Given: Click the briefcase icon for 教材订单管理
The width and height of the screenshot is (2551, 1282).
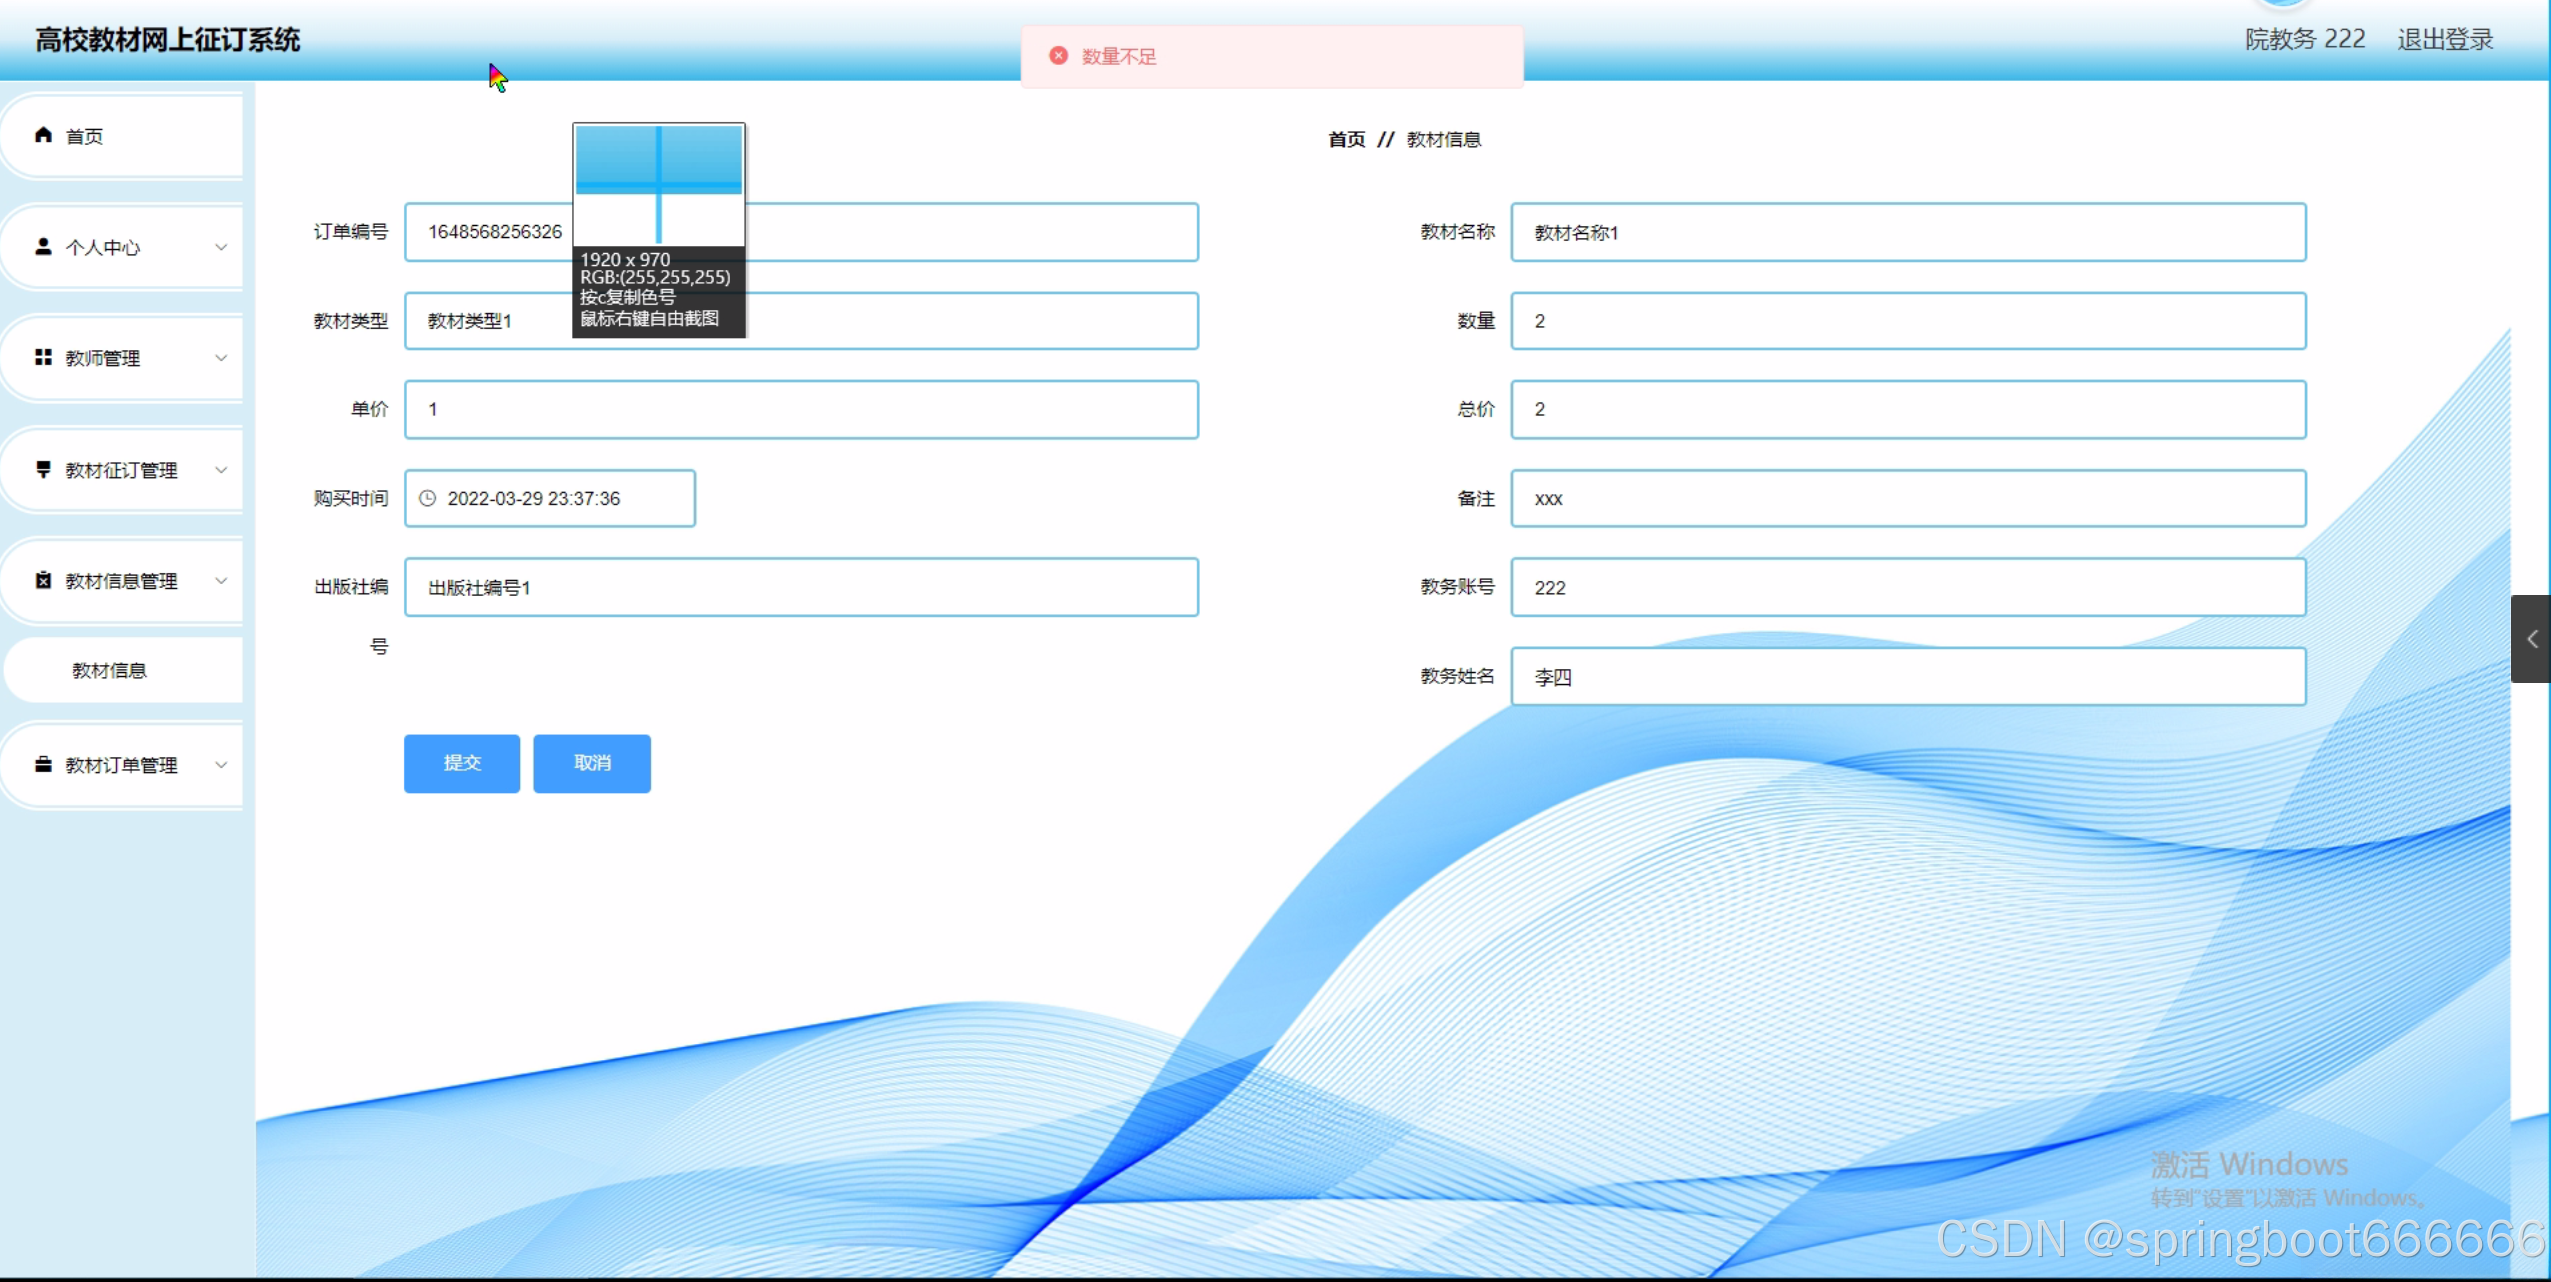Looking at the screenshot, I should click(43, 764).
